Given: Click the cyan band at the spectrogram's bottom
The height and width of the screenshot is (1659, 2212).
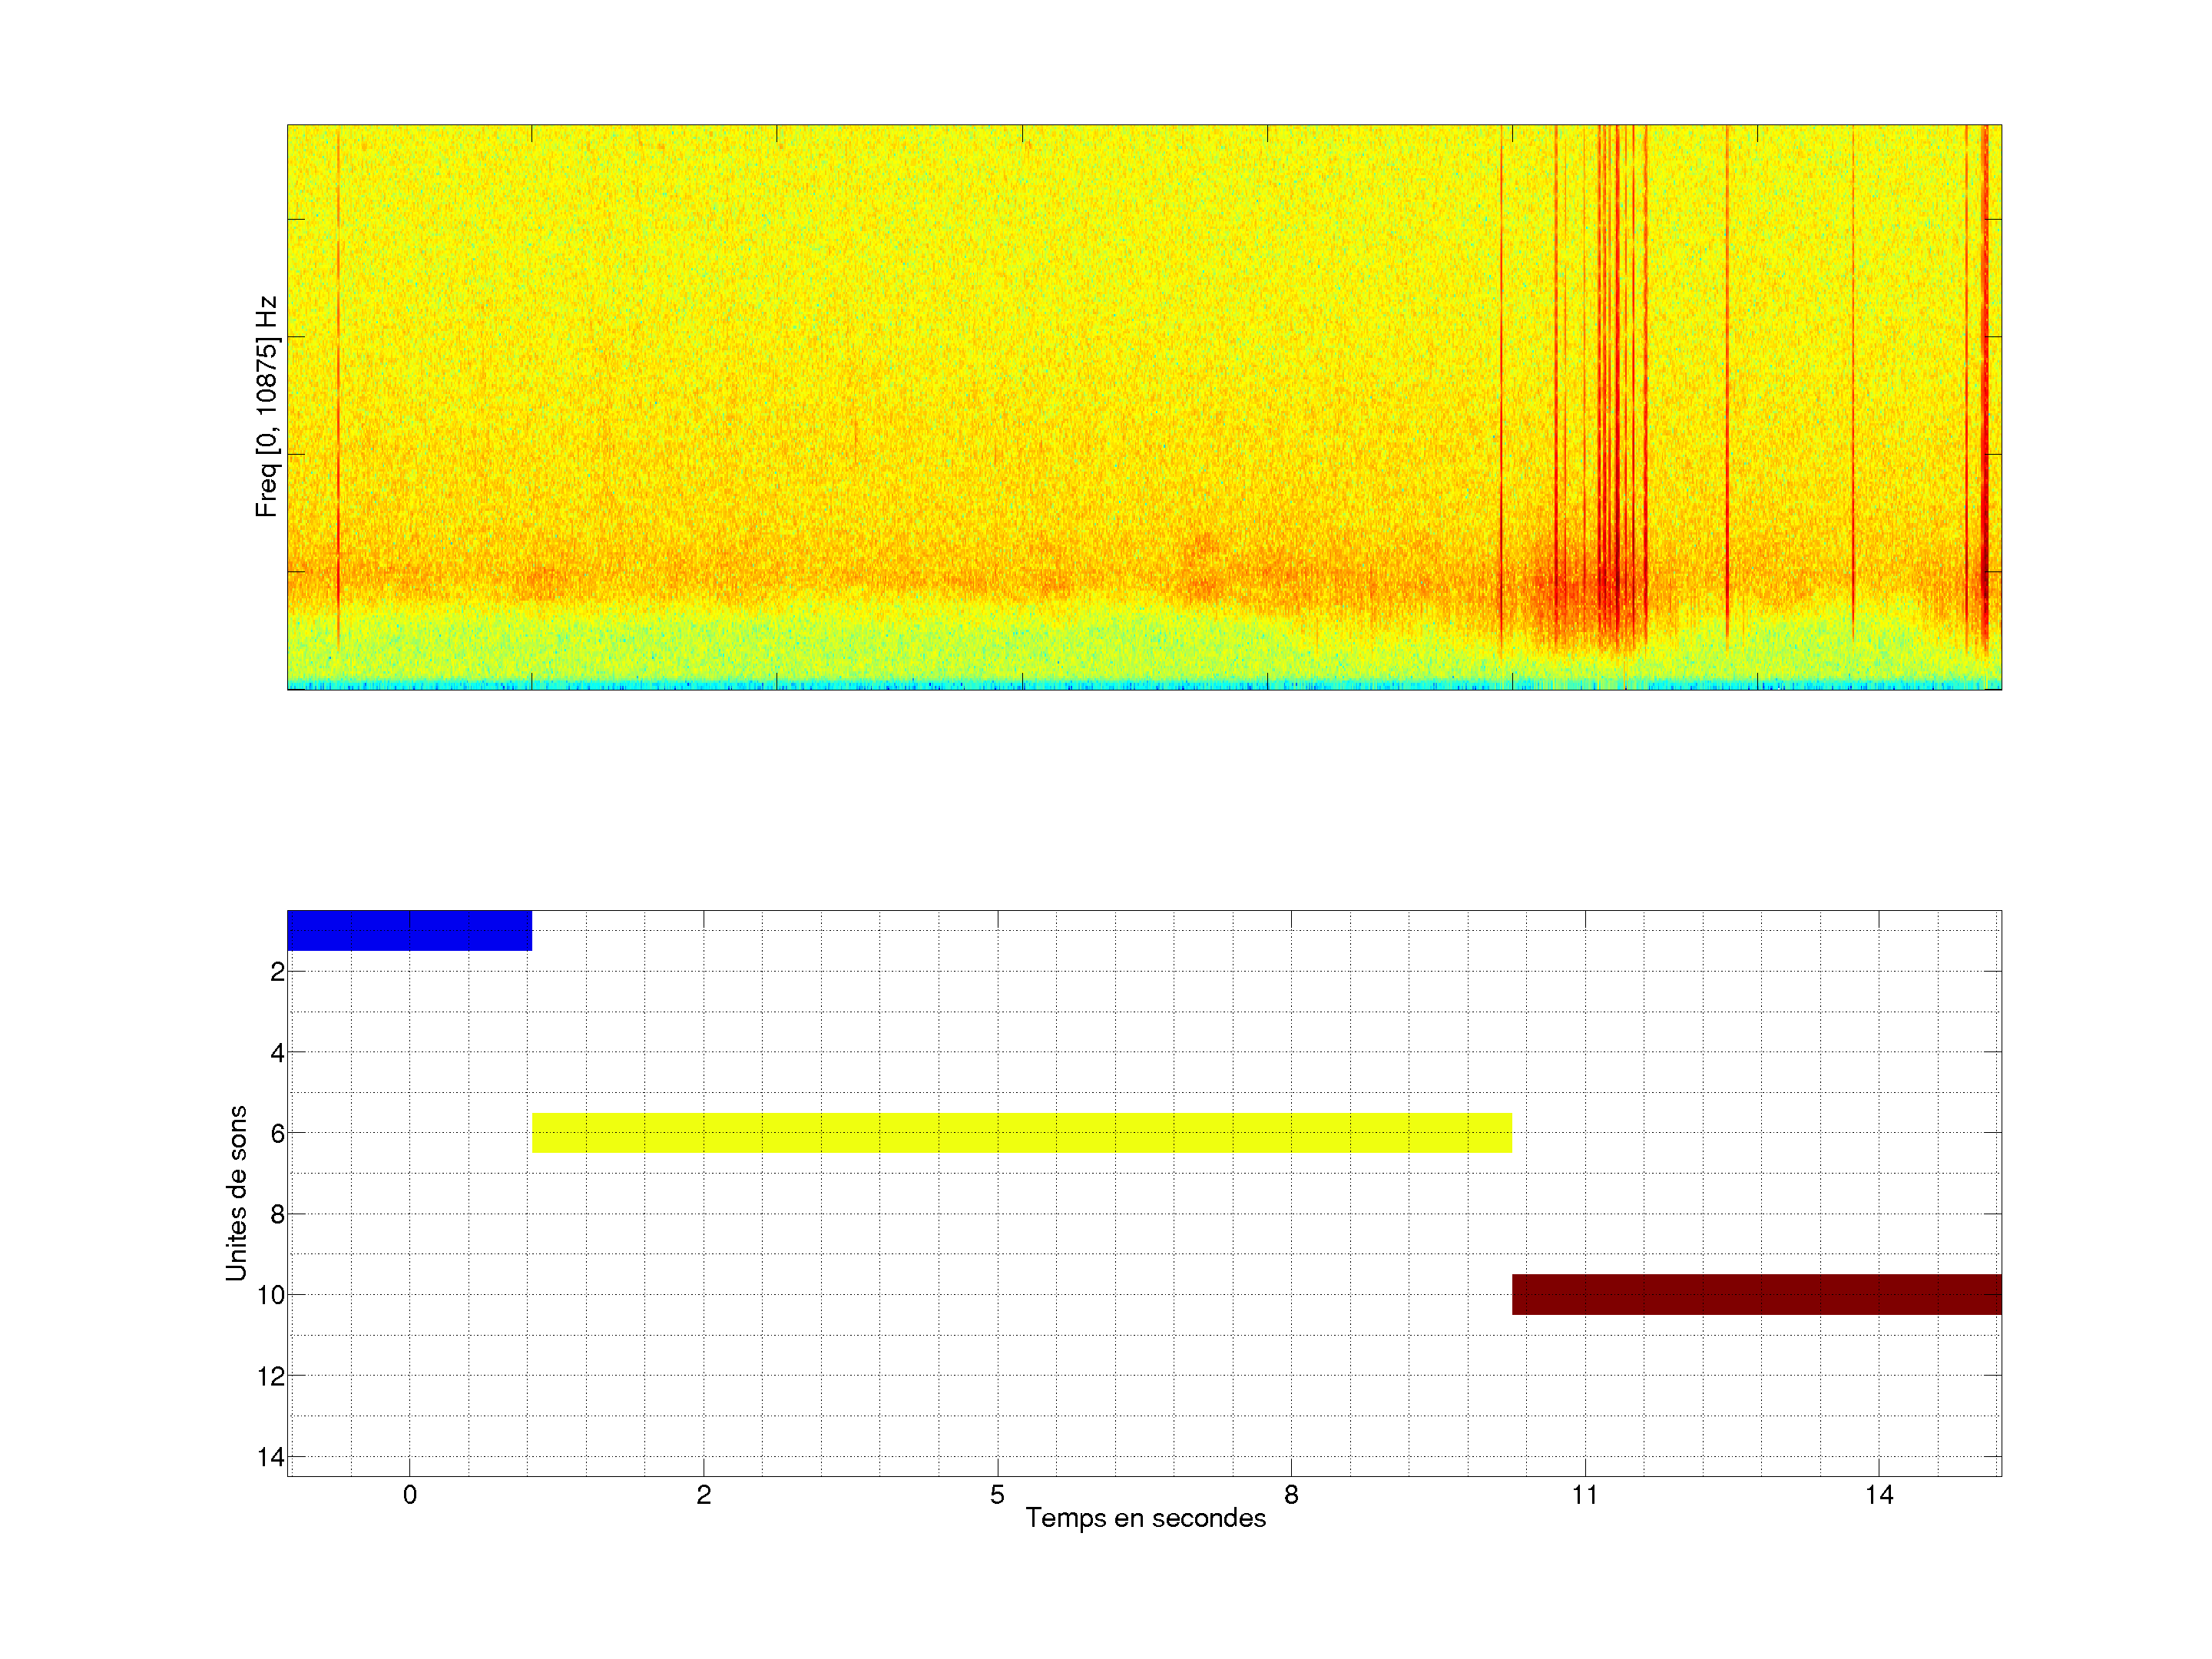Looking at the screenshot, I should [1144, 685].
